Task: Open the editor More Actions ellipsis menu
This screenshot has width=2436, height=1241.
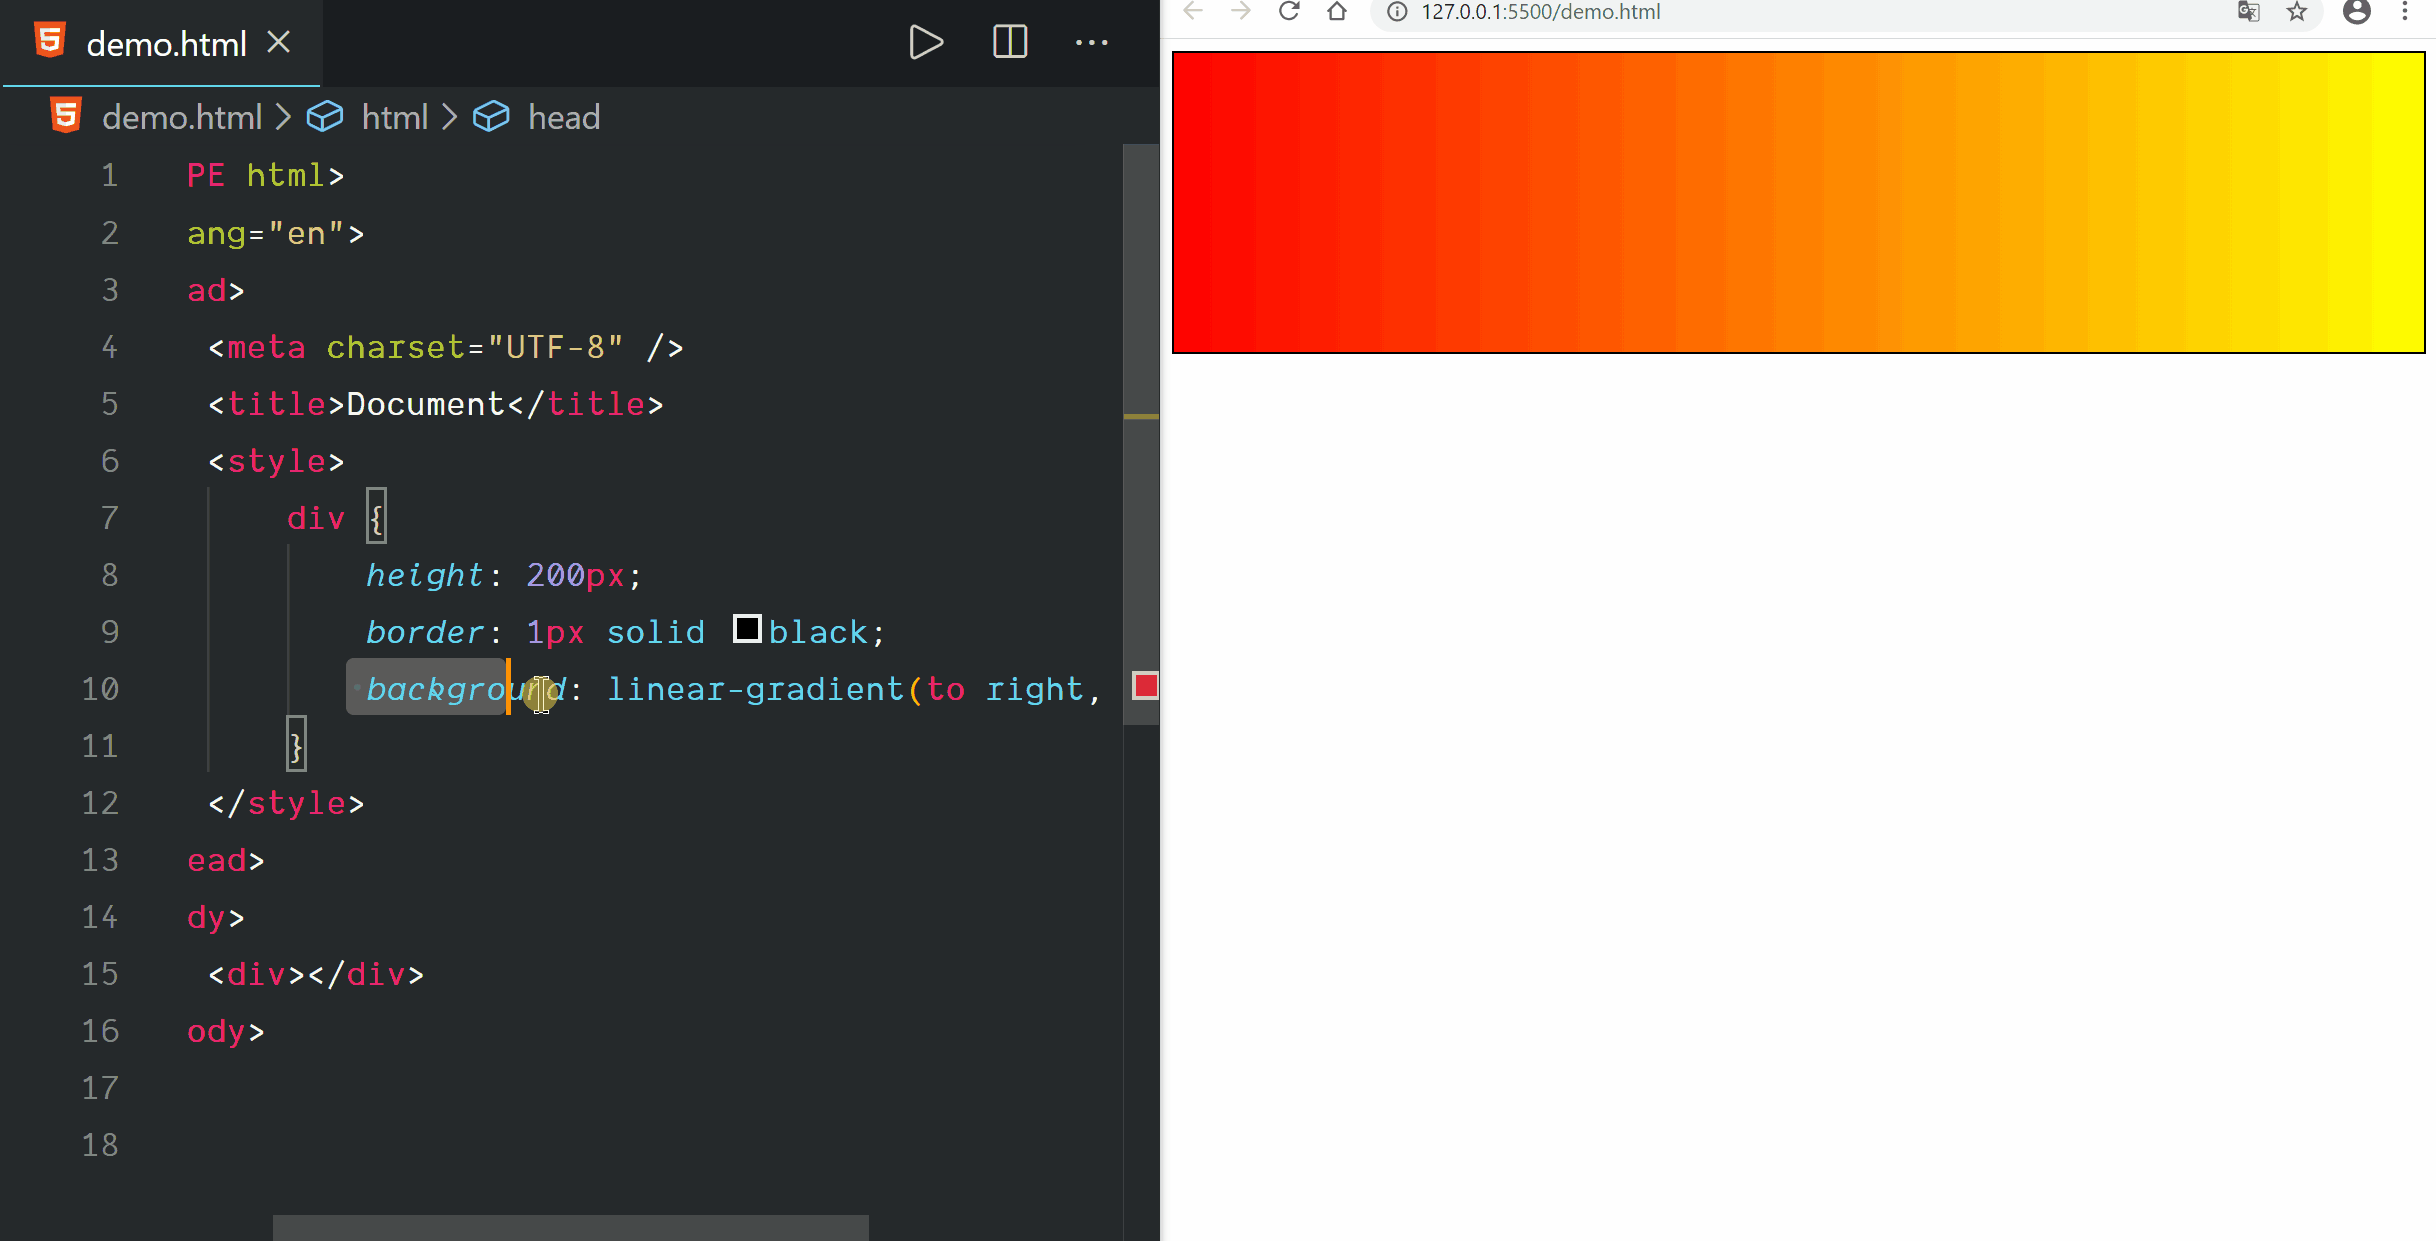Action: 1091,43
